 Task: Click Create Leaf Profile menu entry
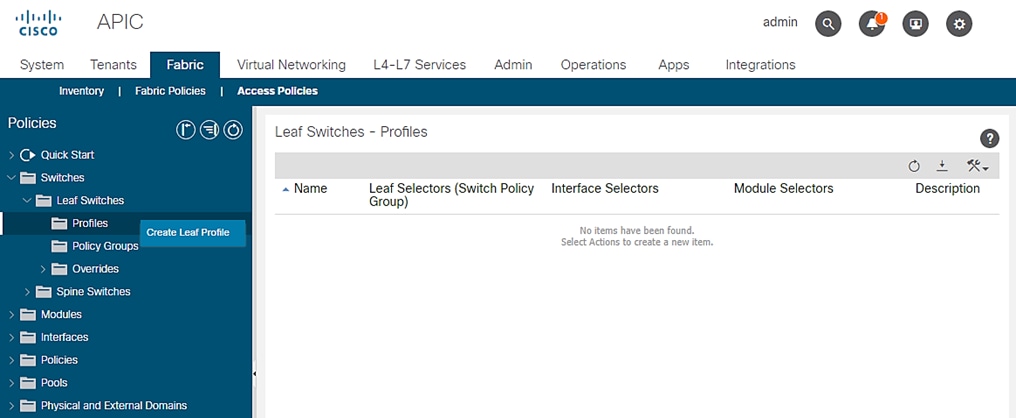[x=188, y=233]
